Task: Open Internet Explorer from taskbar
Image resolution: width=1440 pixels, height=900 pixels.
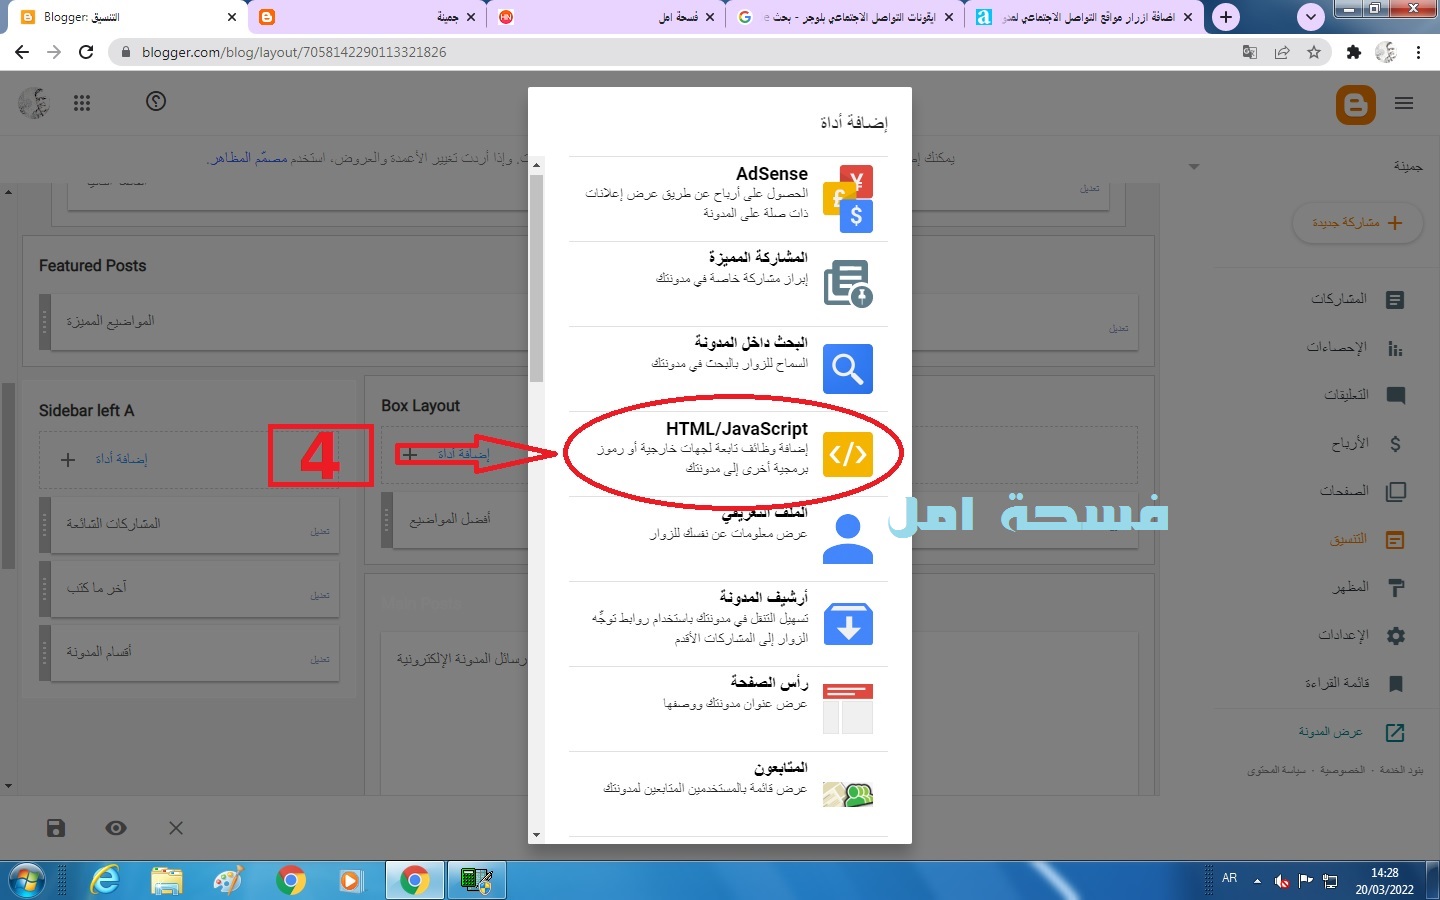Action: (105, 881)
